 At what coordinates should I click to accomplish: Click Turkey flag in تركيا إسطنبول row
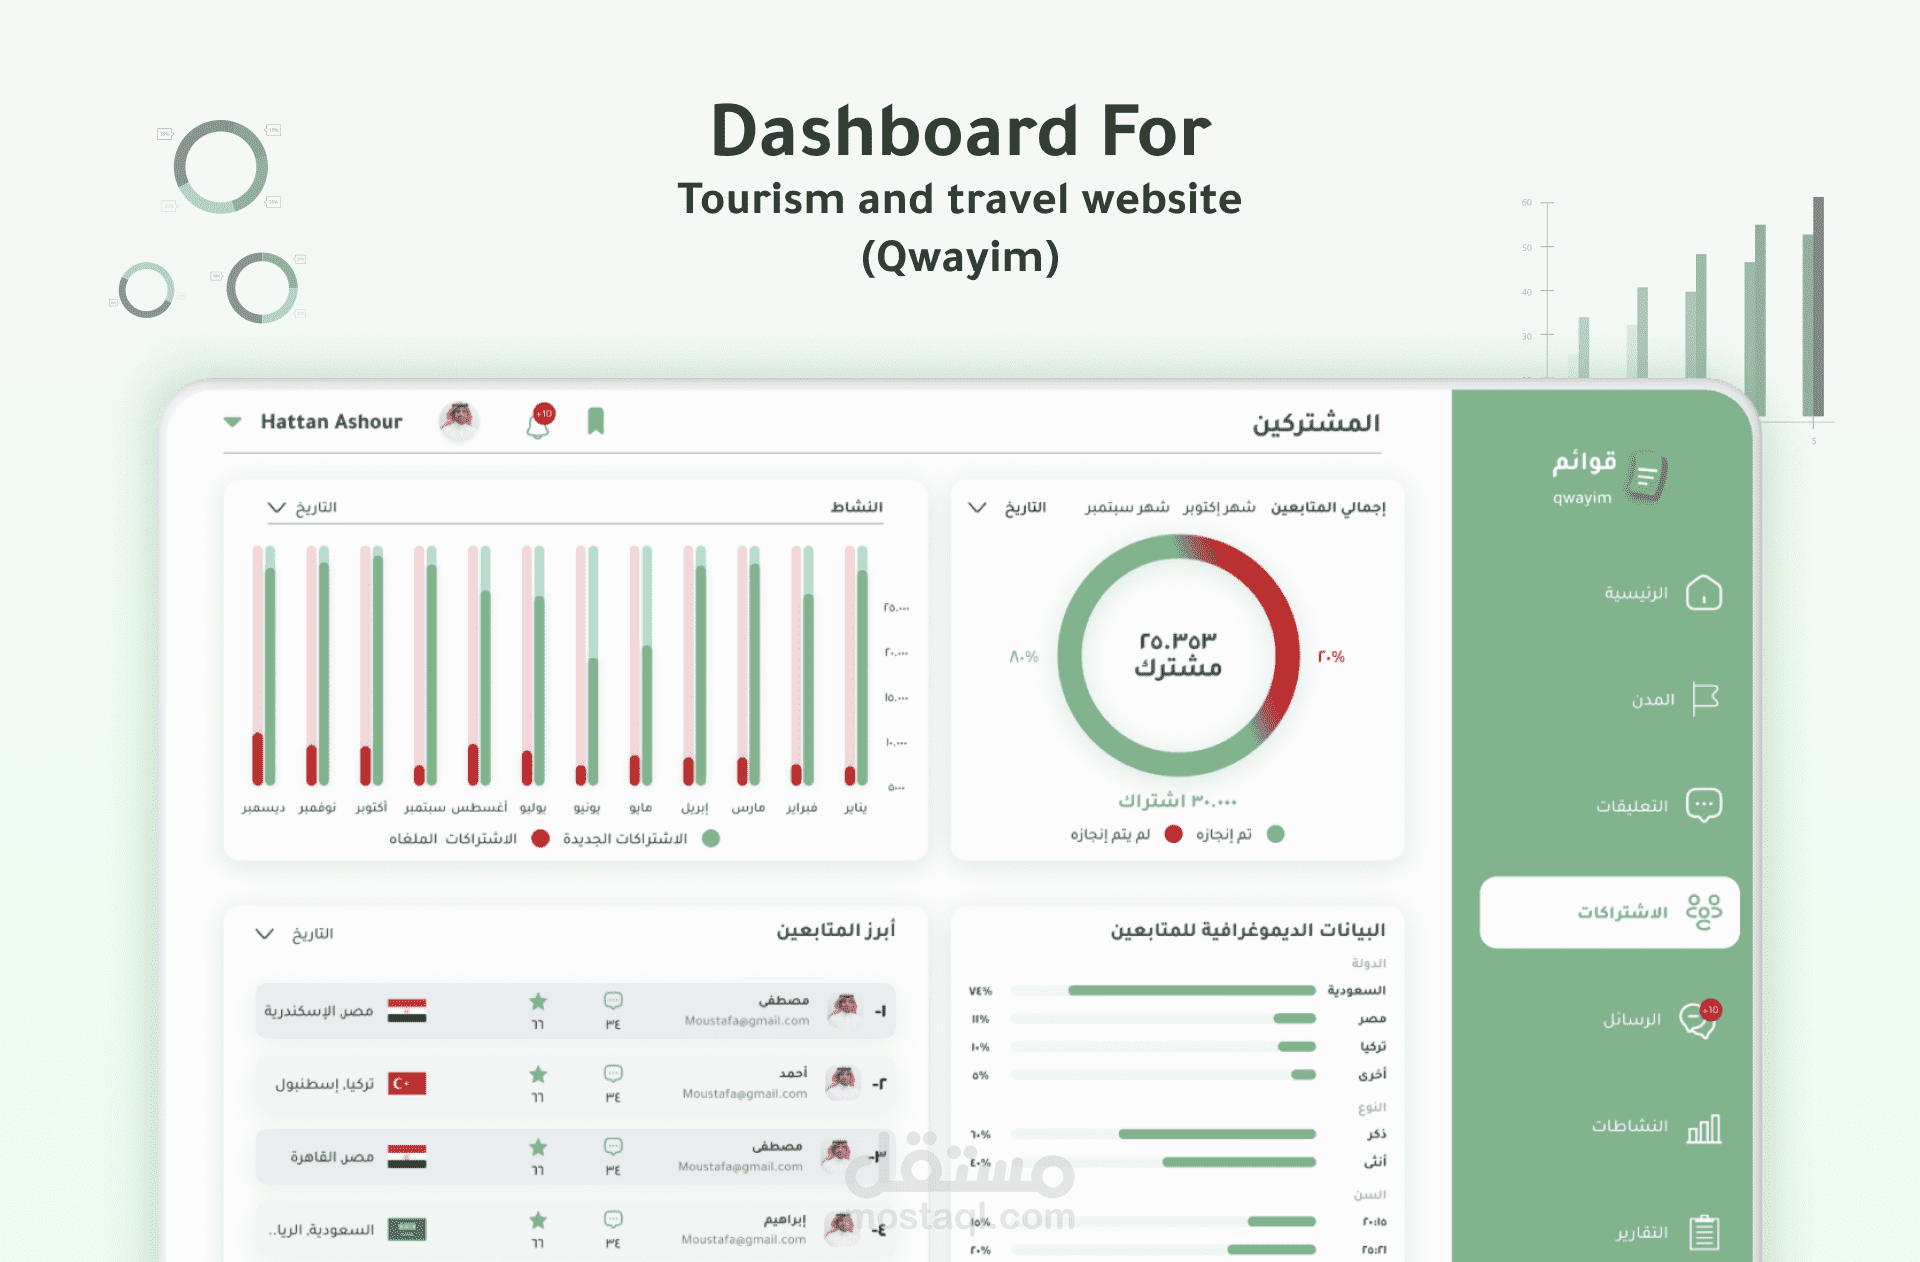coord(407,1083)
